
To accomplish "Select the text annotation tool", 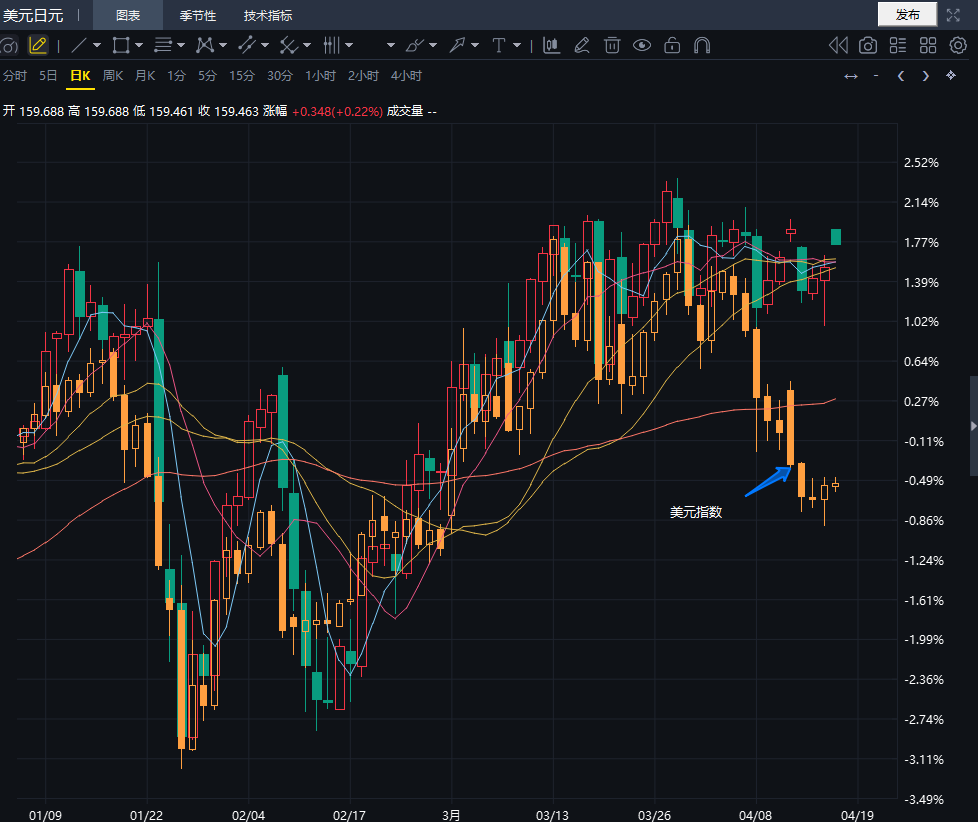I will click(x=499, y=45).
